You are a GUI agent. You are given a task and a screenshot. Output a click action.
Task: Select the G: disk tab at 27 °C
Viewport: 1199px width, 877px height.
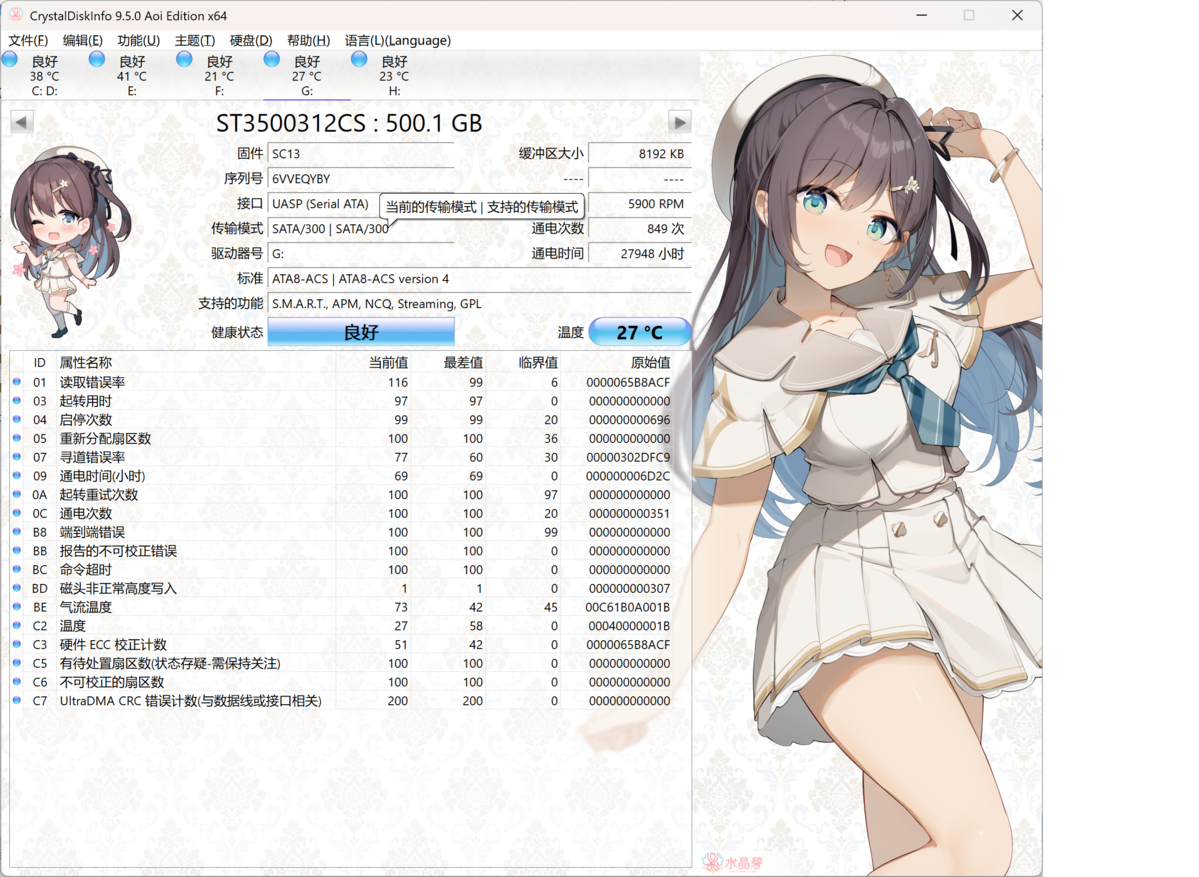pos(307,75)
